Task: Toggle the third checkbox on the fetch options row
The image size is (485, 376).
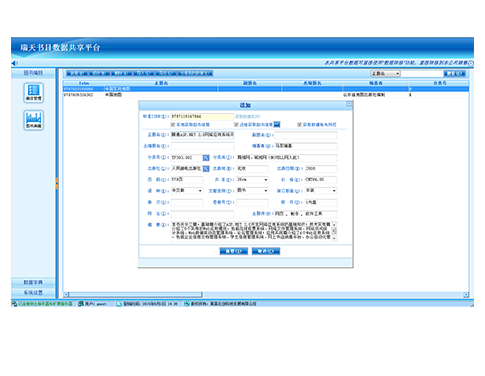Action: 299,125
